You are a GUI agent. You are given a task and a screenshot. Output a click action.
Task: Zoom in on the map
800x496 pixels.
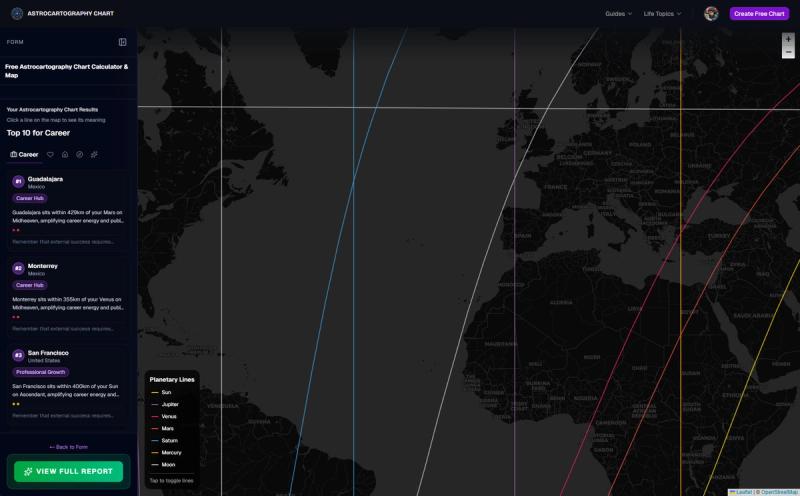point(788,39)
